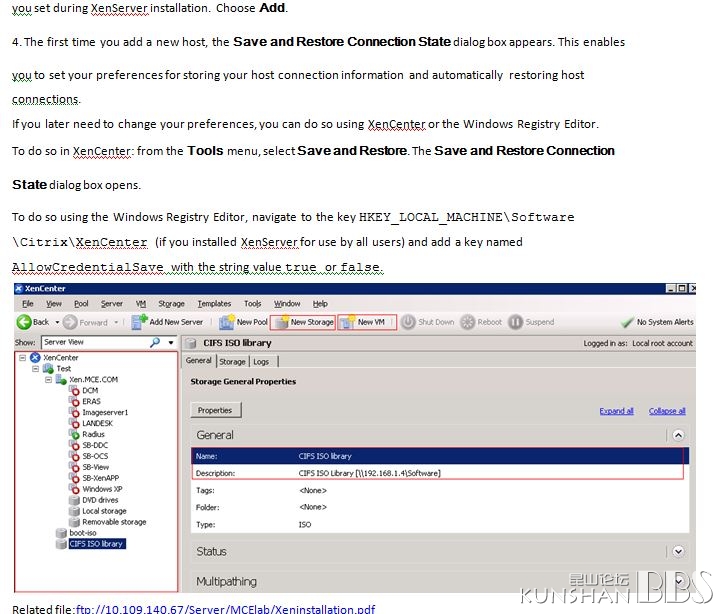Select the Description property row

click(x=440, y=473)
